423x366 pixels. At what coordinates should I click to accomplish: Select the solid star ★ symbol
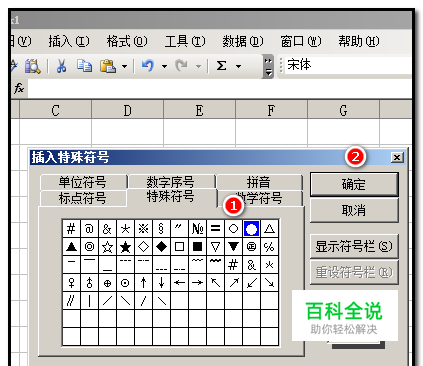tap(125, 247)
